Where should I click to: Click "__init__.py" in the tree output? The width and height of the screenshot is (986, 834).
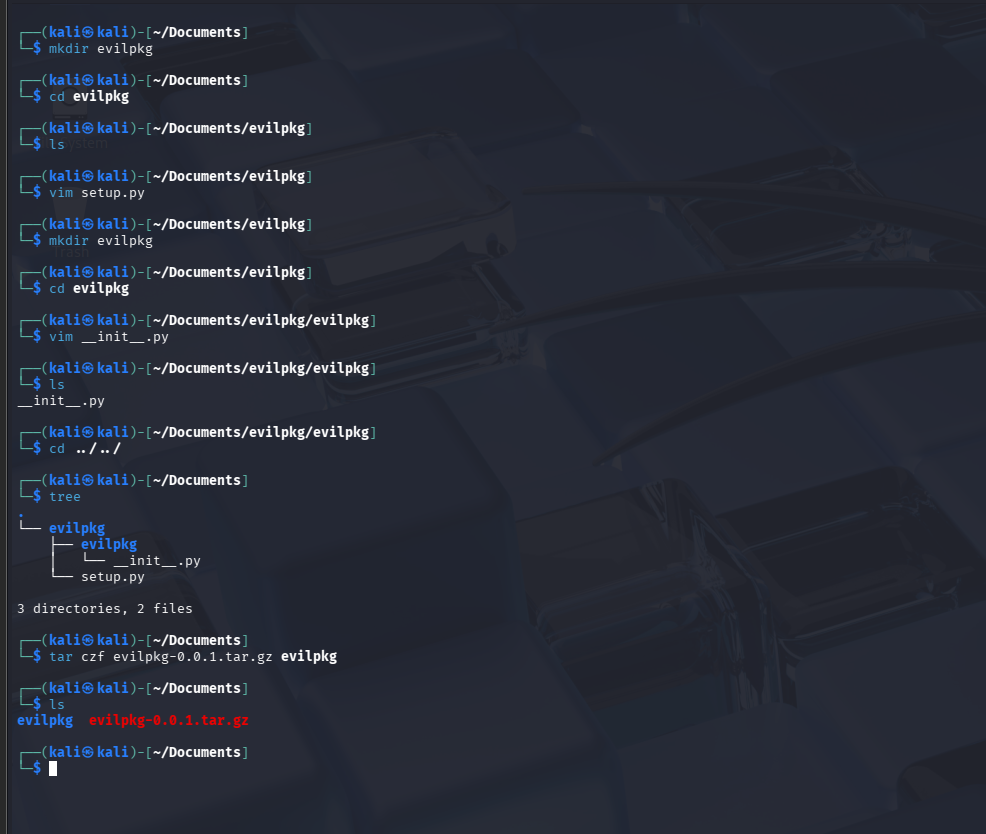157,560
